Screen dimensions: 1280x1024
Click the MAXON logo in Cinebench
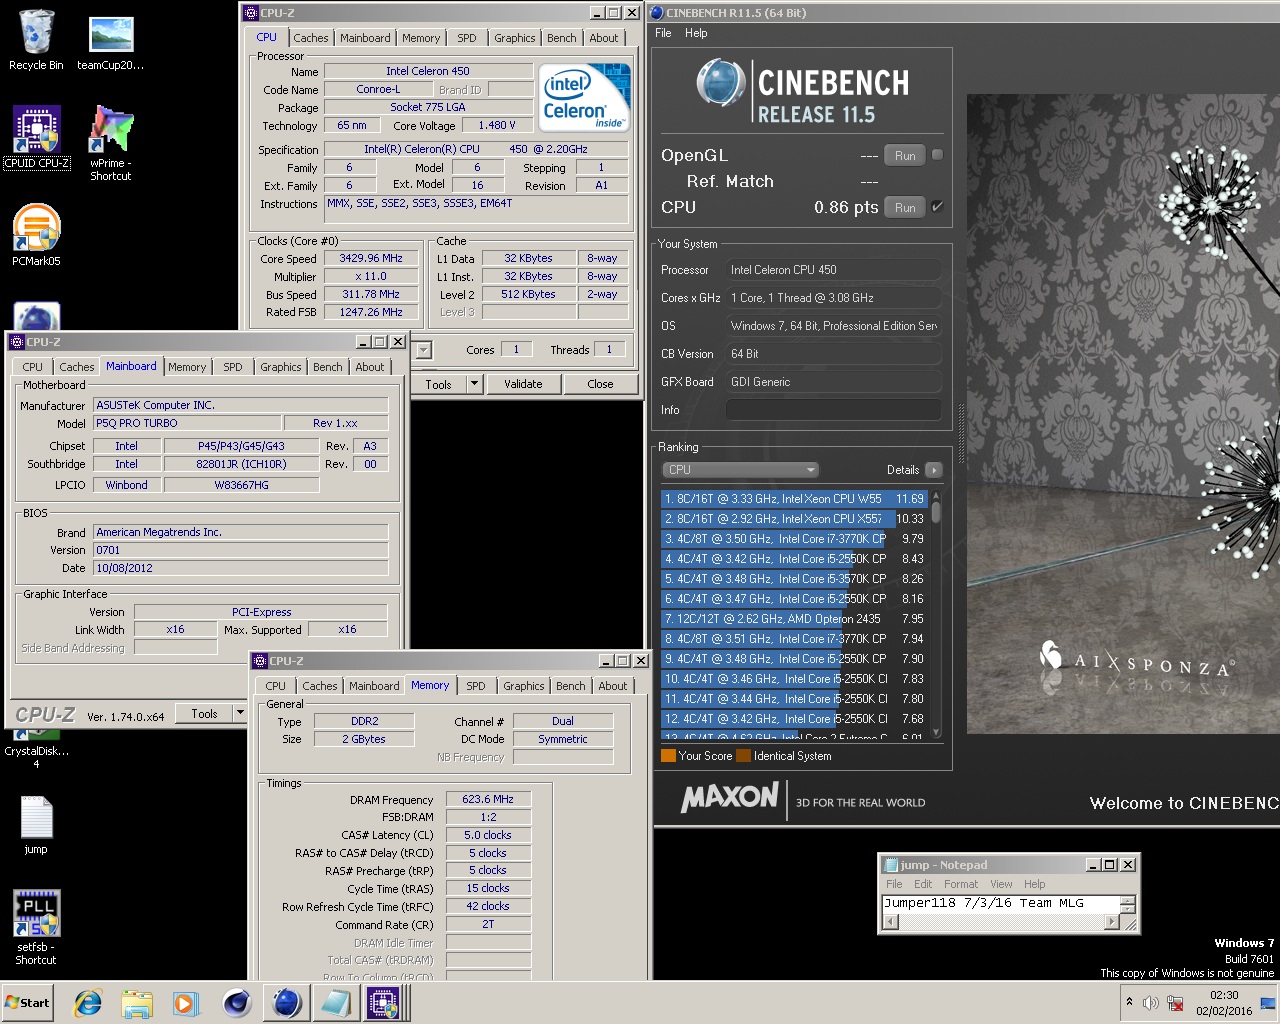pos(730,798)
